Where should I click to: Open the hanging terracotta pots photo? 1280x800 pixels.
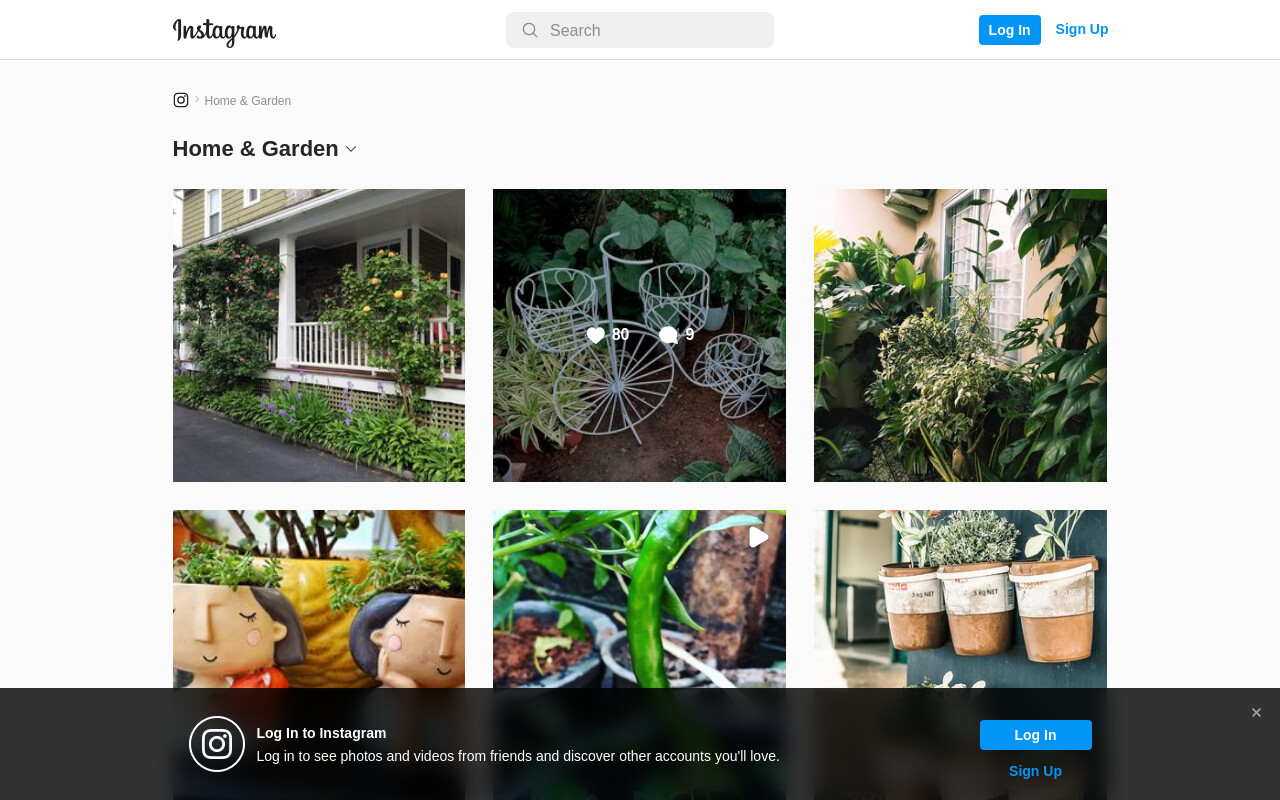click(960, 599)
